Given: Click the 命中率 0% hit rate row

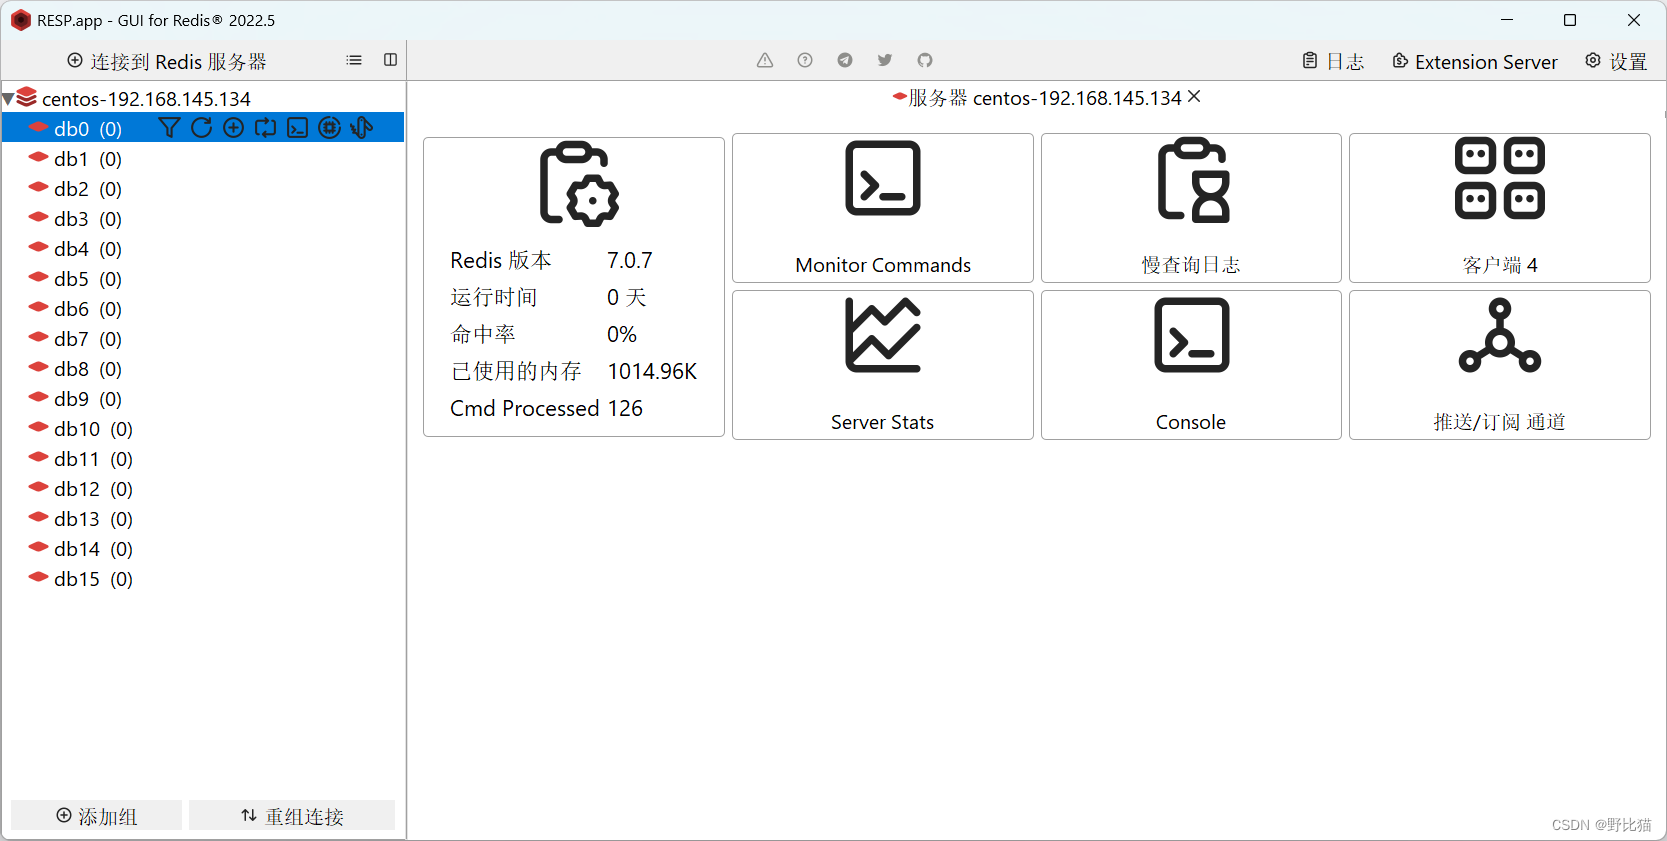Looking at the screenshot, I should click(543, 334).
